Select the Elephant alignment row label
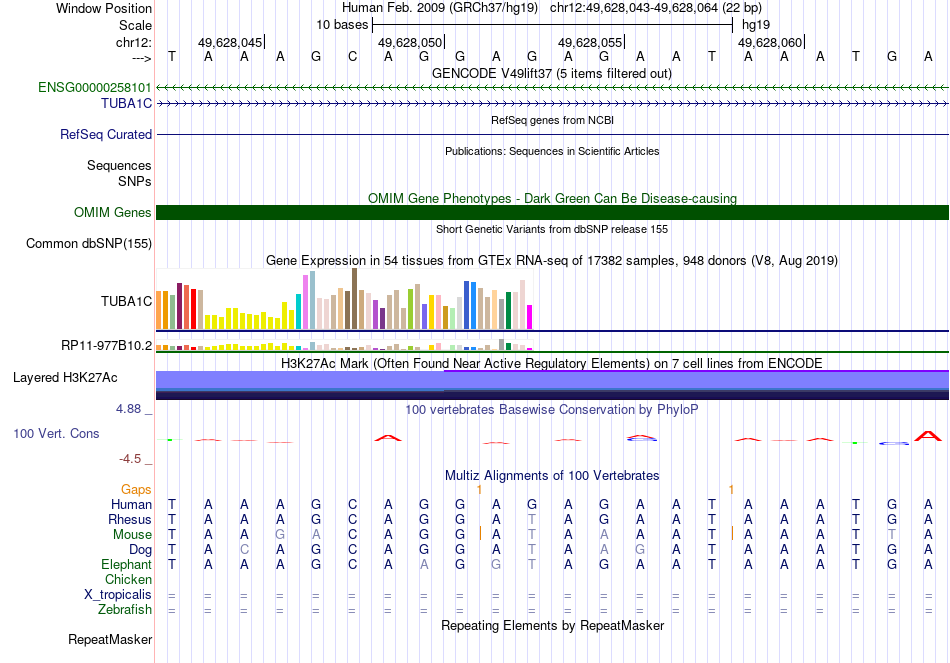The image size is (950, 663). coord(127,564)
